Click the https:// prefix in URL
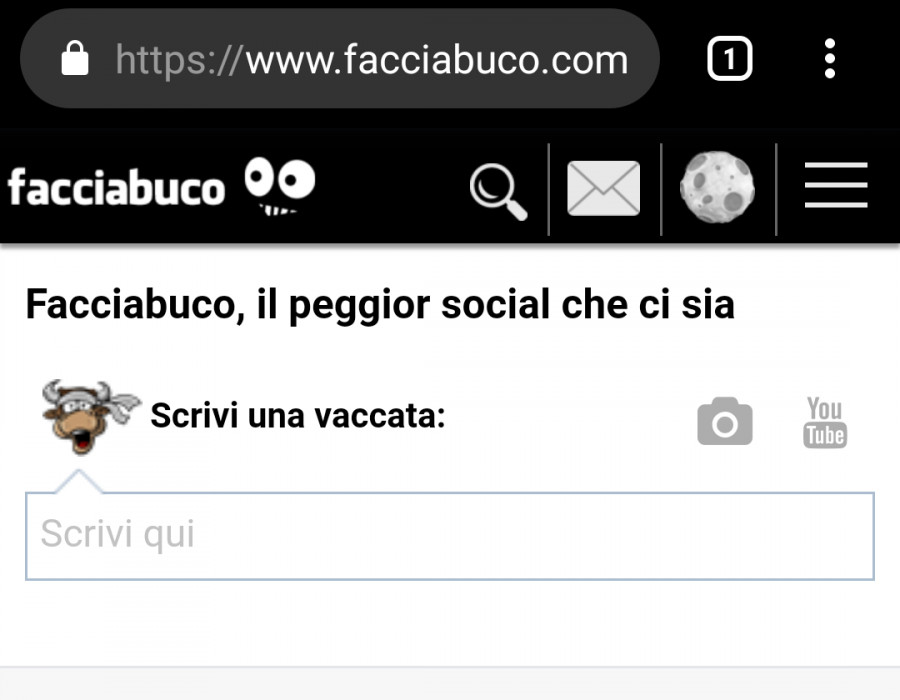This screenshot has width=900, height=700. pos(179,60)
